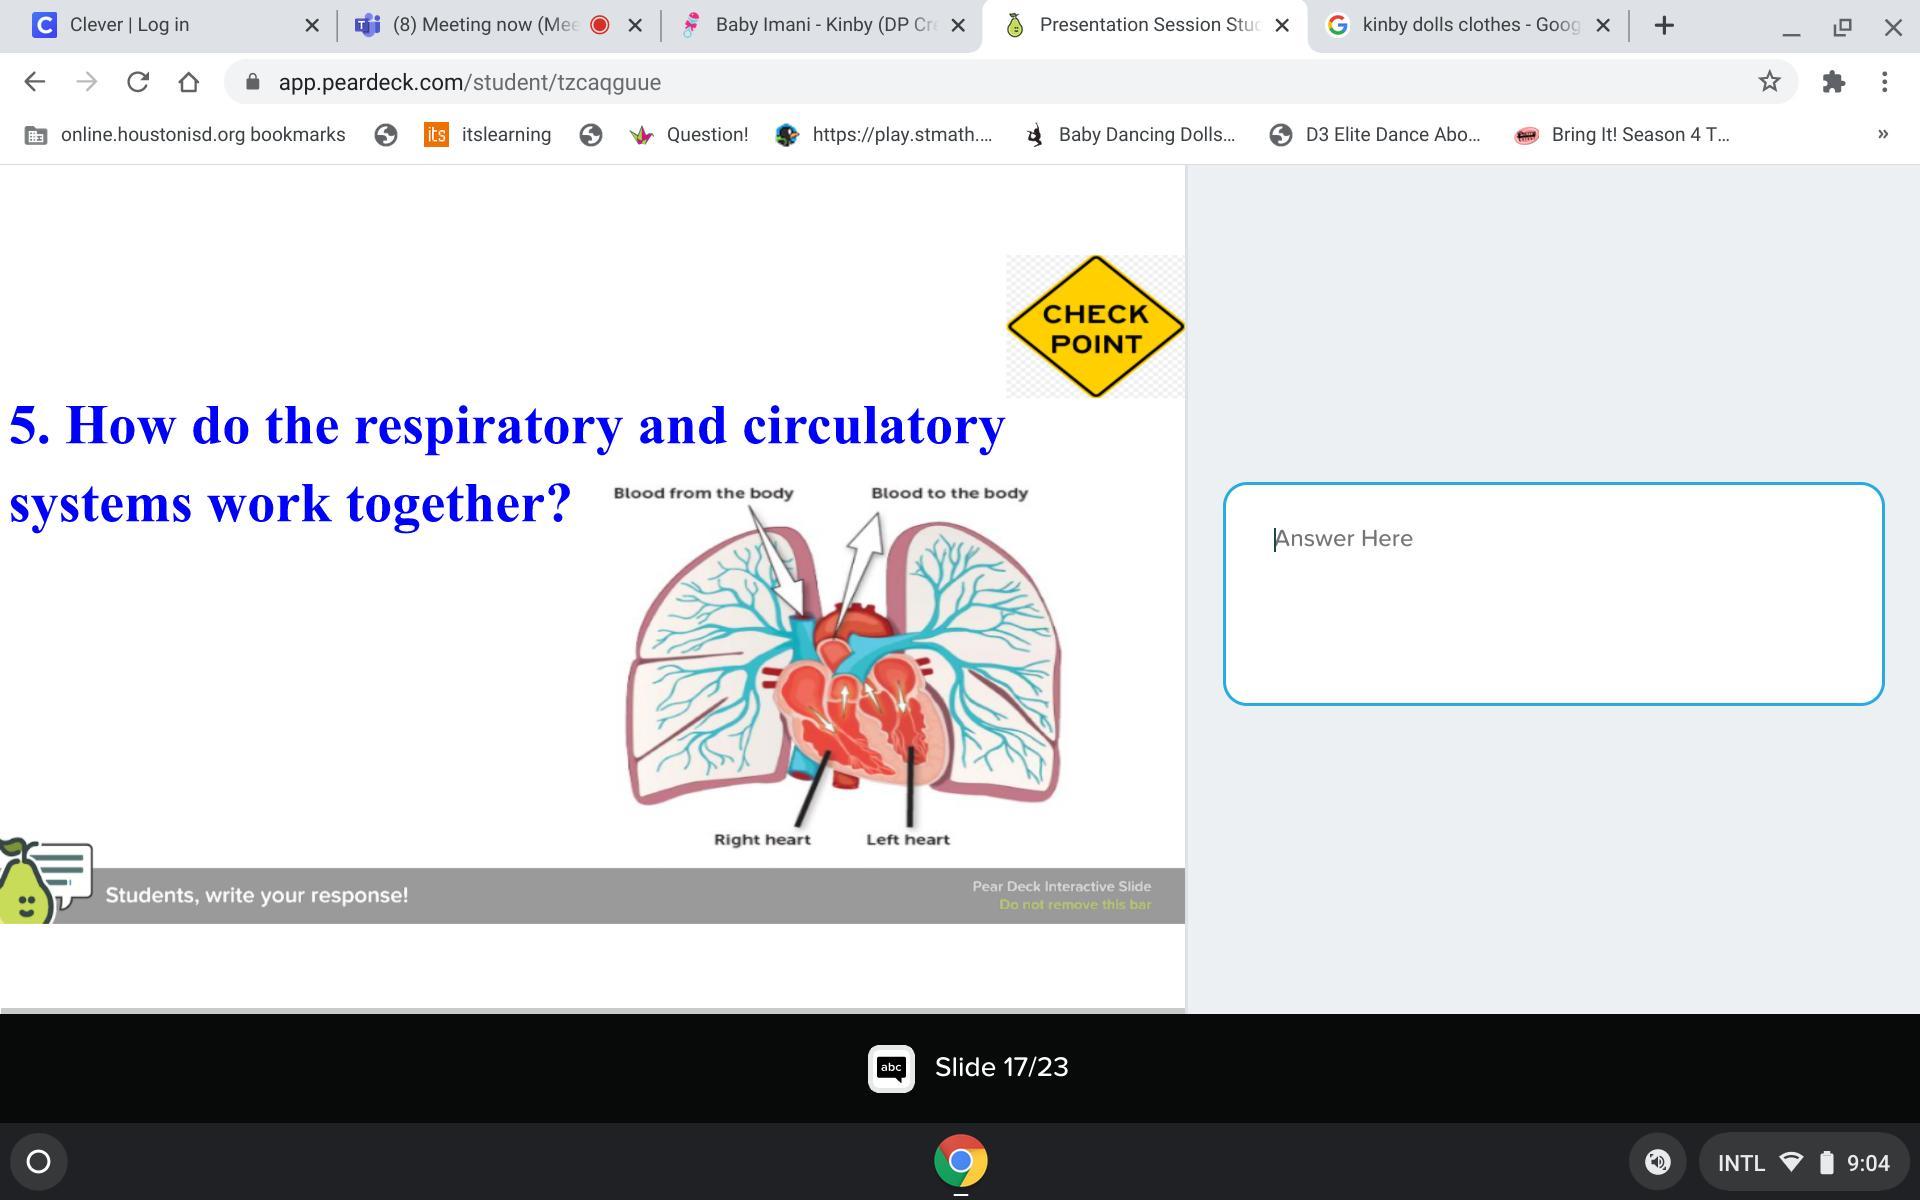Open the ChromeOS launcher circle

(x=38, y=1161)
